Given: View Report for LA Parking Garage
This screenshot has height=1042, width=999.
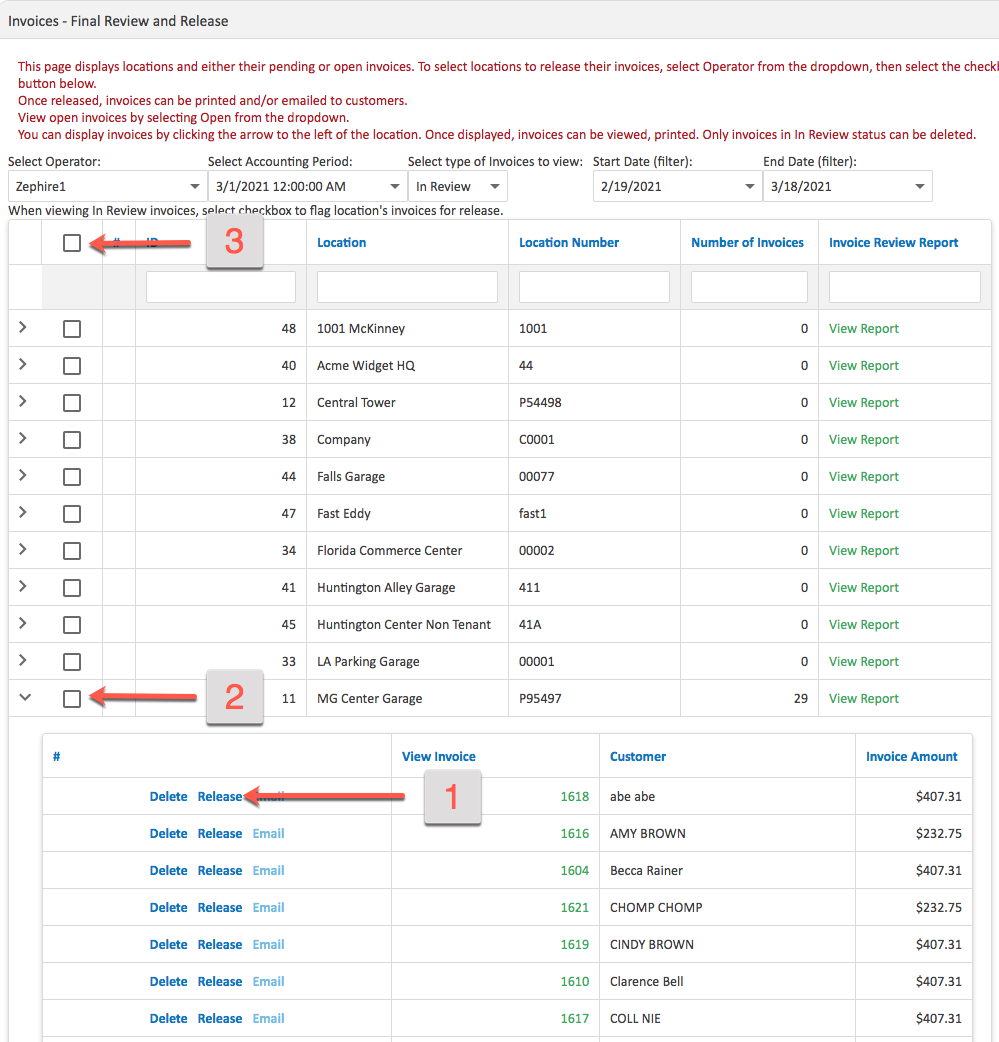Looking at the screenshot, I should (x=862, y=661).
